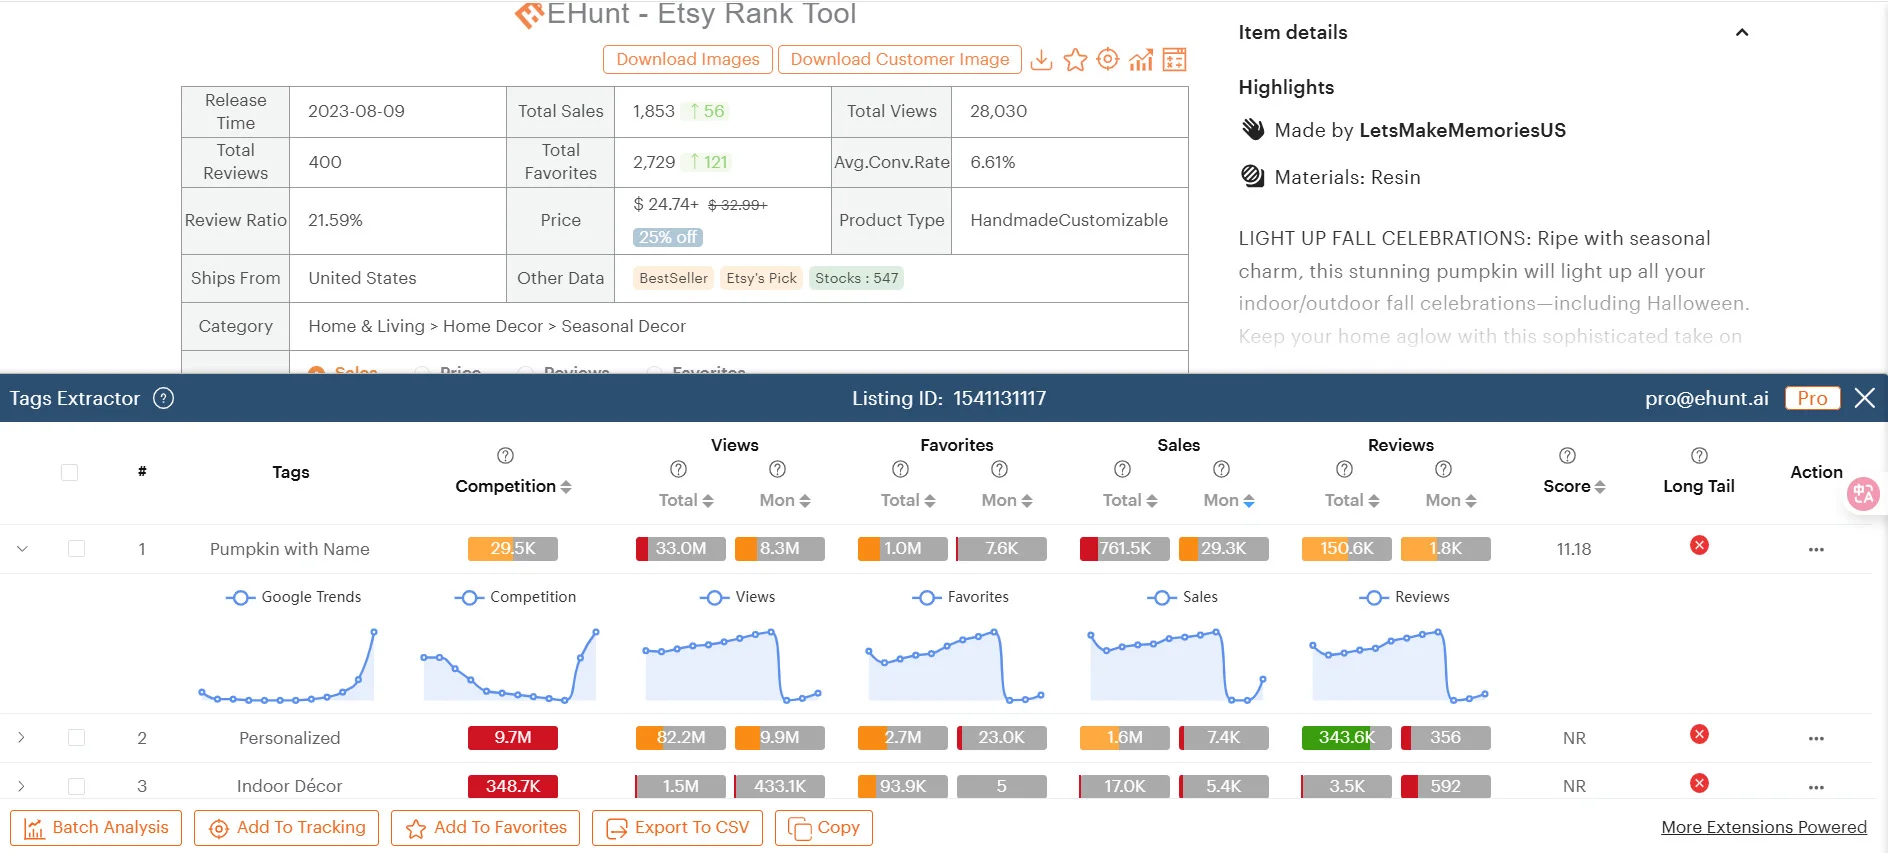The width and height of the screenshot is (1888, 853).
Task: Expand the Personalized row
Action: 21,738
